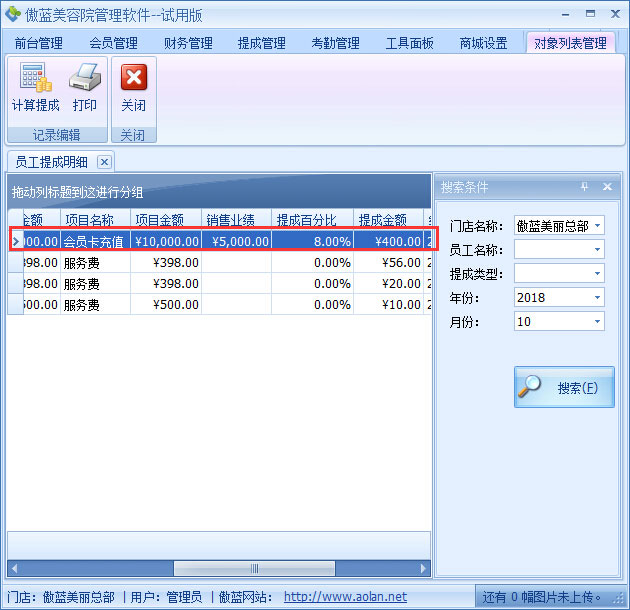Sort by the 销售业绩 column header
Screen dimensions: 630x610
click(x=236, y=219)
